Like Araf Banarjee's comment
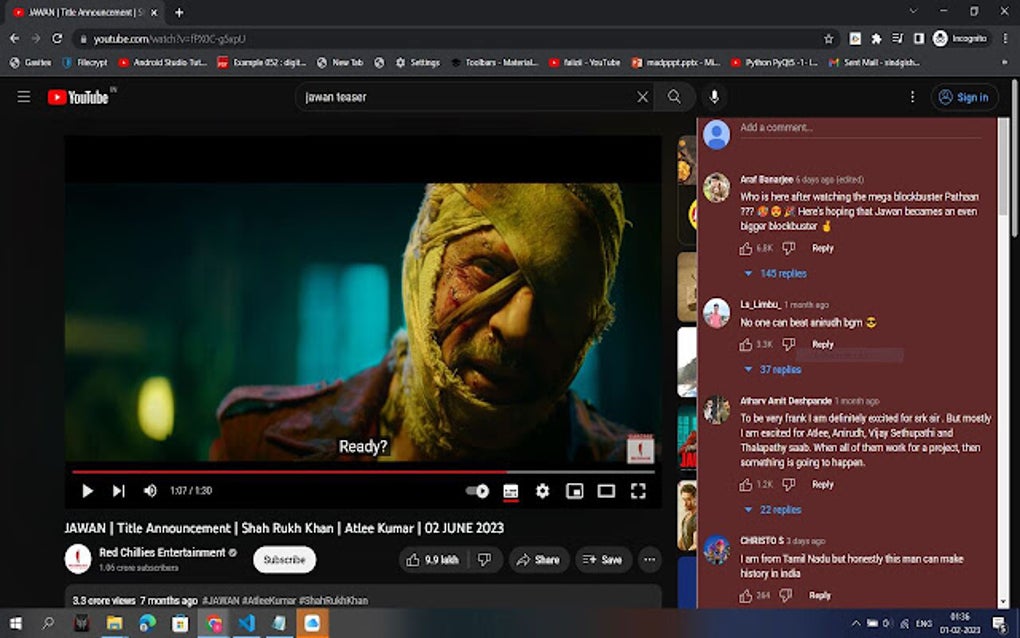Viewport: 1020px width, 638px height. [745, 247]
